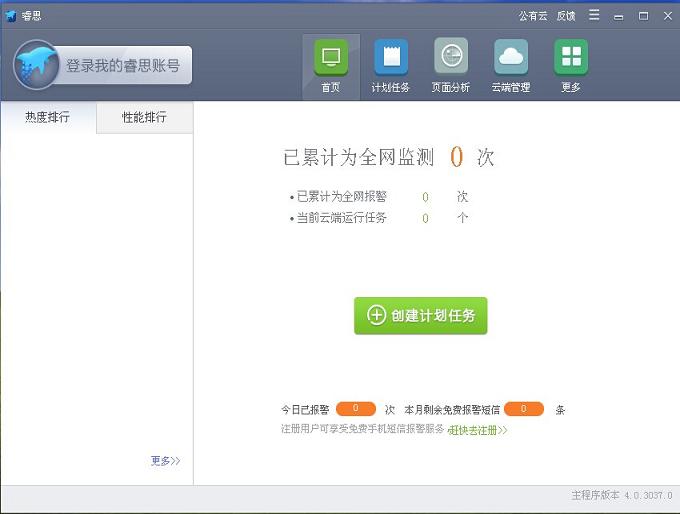Click the 创建计划任务 green button
This screenshot has height=514, width=680.
point(420,315)
